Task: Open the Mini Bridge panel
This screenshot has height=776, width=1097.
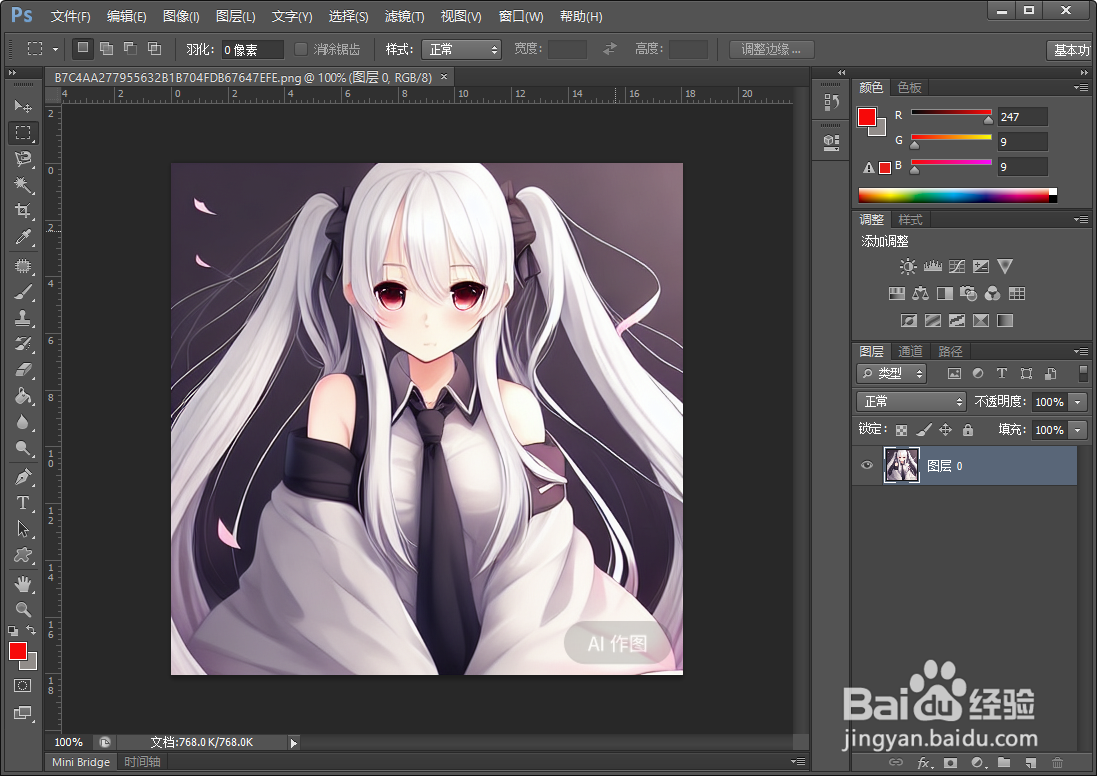Action: [x=81, y=762]
